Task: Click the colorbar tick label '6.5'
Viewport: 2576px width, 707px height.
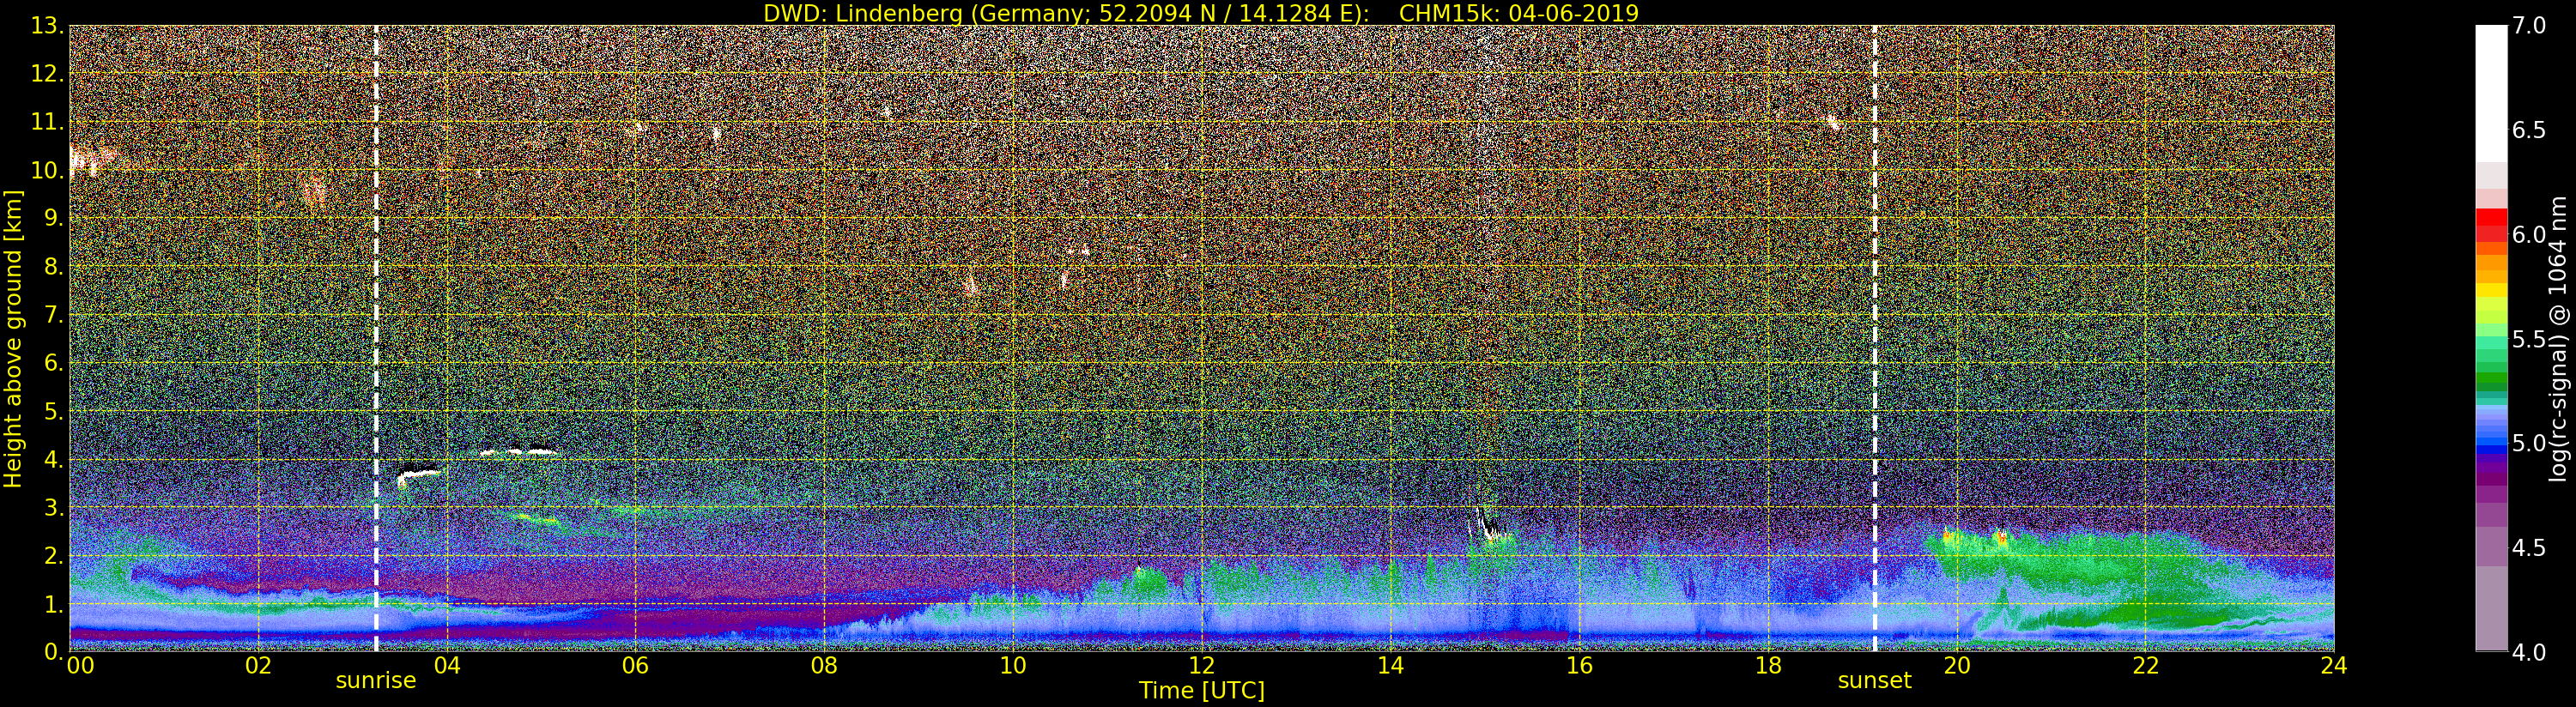Action: pos(2529,130)
